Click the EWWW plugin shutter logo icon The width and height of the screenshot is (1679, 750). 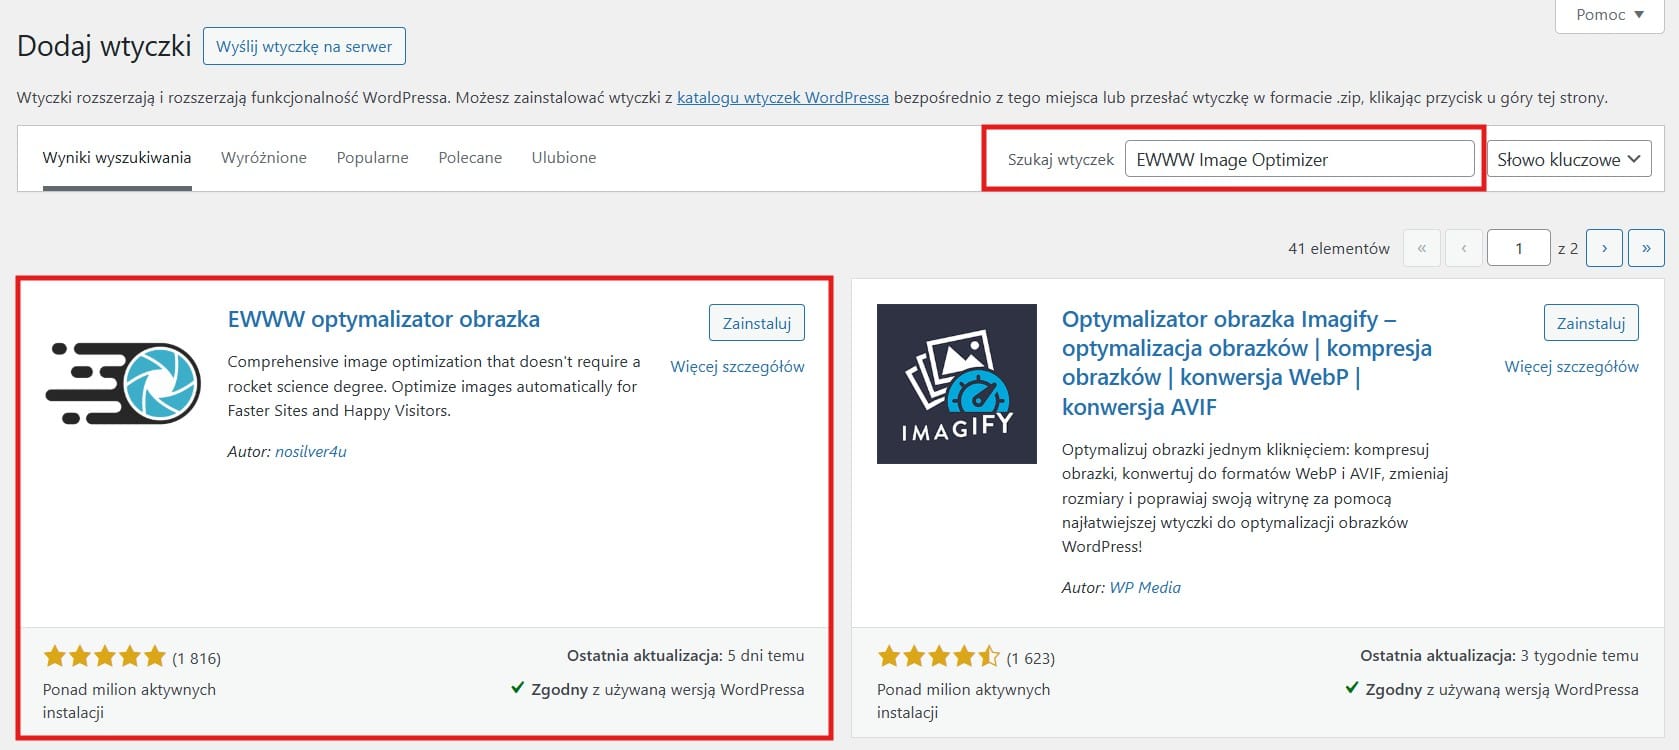point(123,383)
